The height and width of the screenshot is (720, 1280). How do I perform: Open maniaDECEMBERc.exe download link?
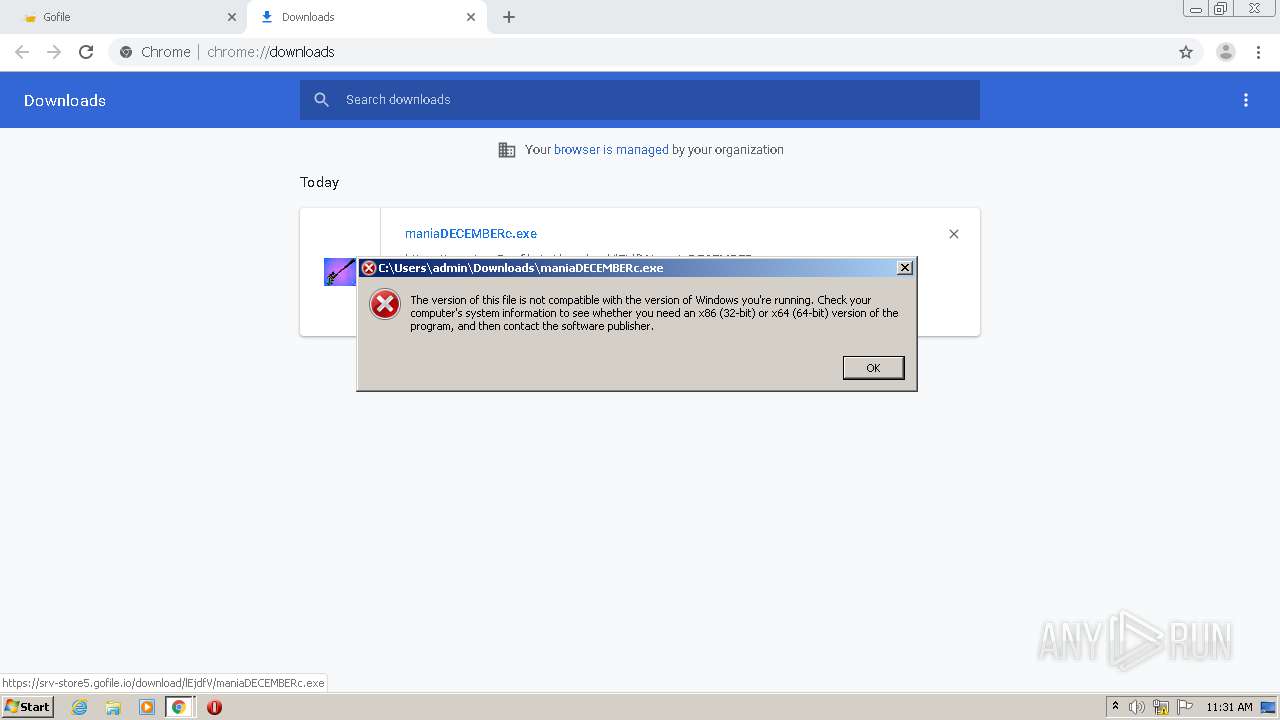(x=471, y=234)
